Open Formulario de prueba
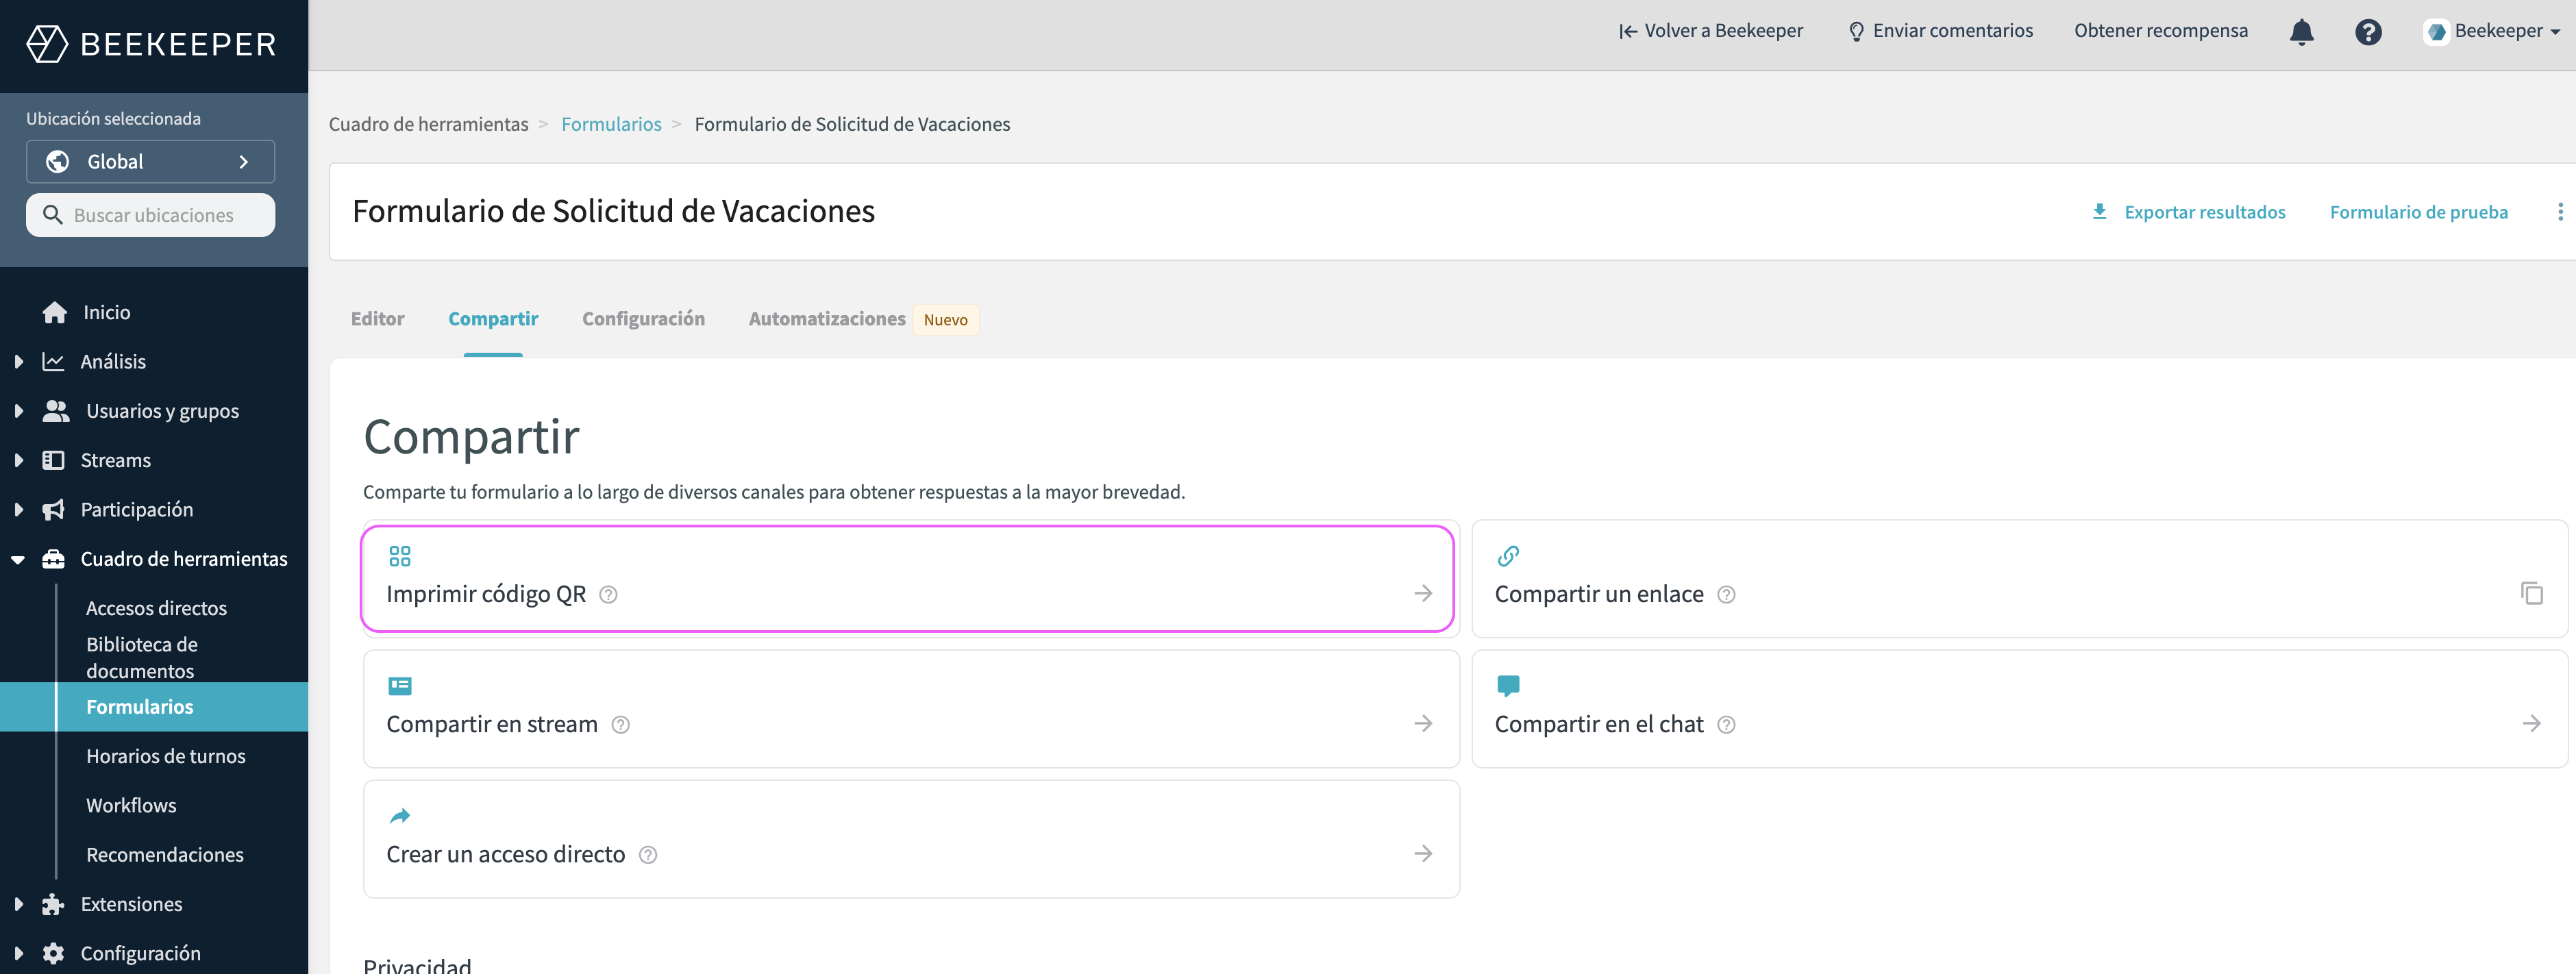Image resolution: width=2576 pixels, height=974 pixels. 2418,212
